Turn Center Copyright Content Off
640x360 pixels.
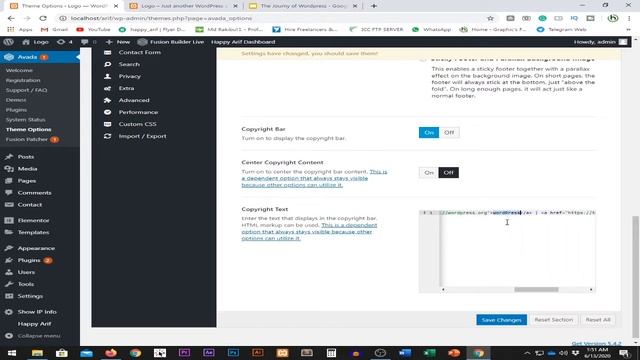[449, 173]
